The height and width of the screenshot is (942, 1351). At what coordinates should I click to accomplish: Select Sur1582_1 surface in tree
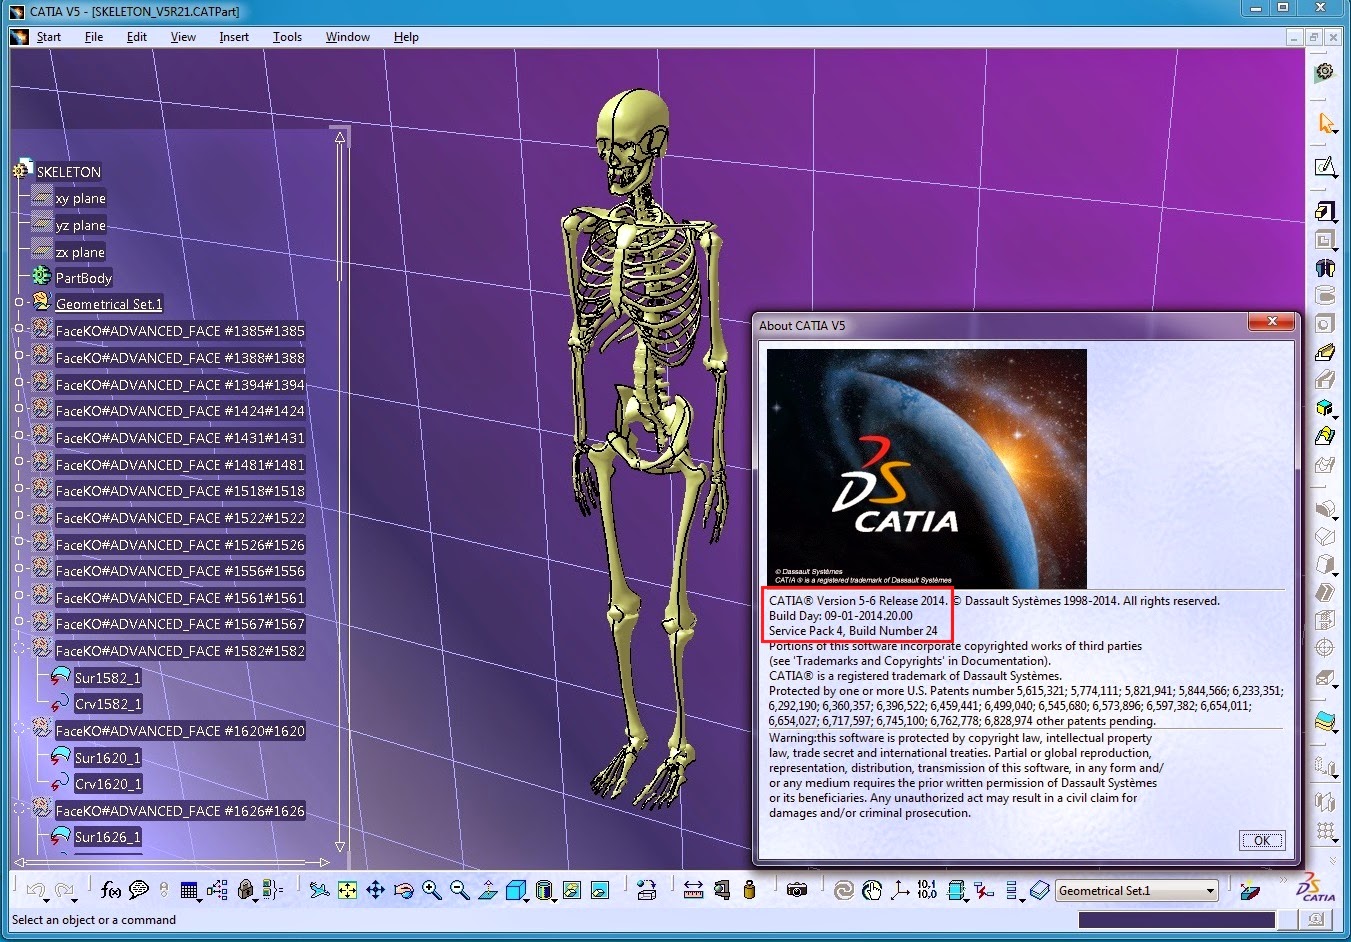coord(107,677)
